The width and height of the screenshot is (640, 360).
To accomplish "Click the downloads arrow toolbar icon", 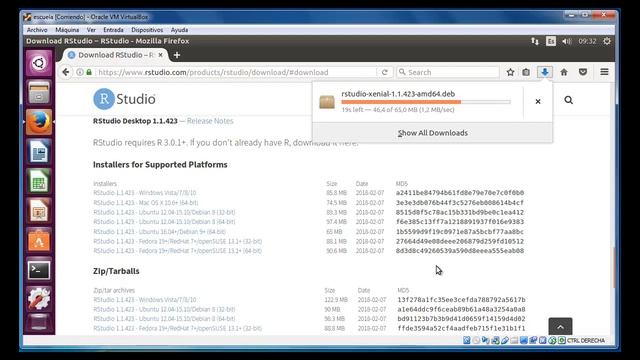I will click(x=544, y=72).
